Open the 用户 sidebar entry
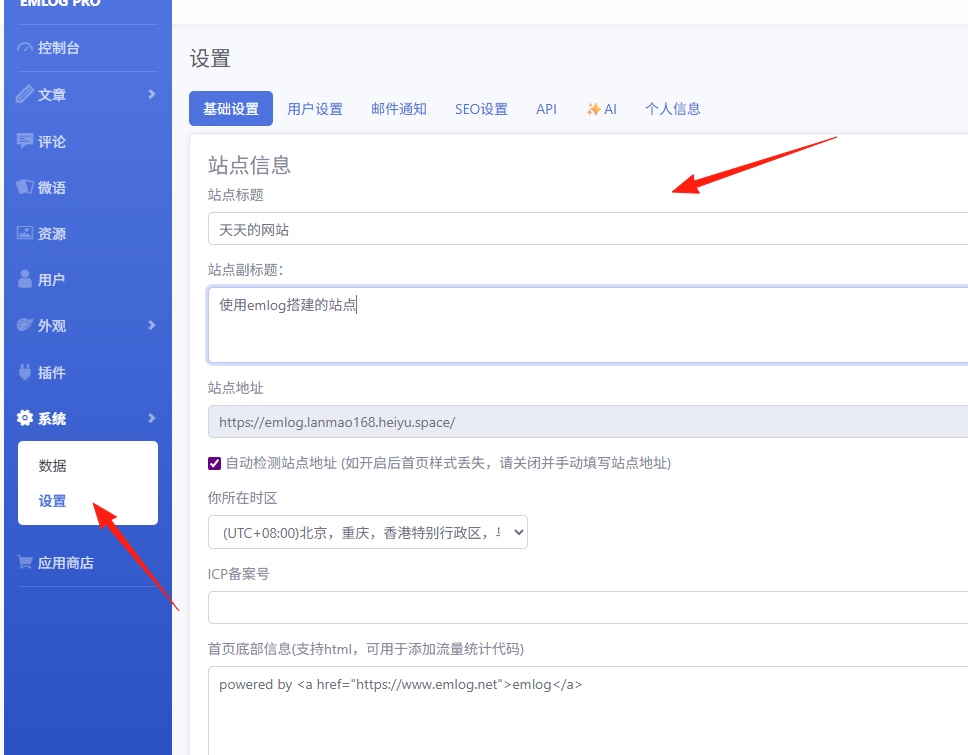The image size is (968, 755). (x=51, y=280)
